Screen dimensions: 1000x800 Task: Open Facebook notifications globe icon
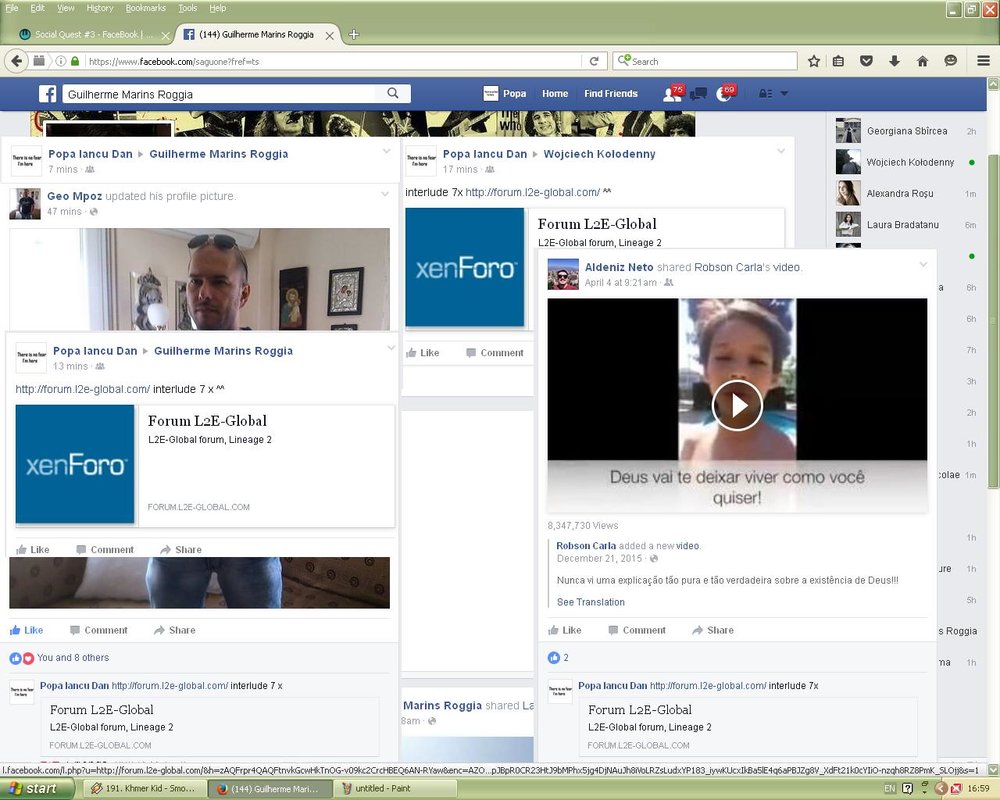click(x=725, y=94)
